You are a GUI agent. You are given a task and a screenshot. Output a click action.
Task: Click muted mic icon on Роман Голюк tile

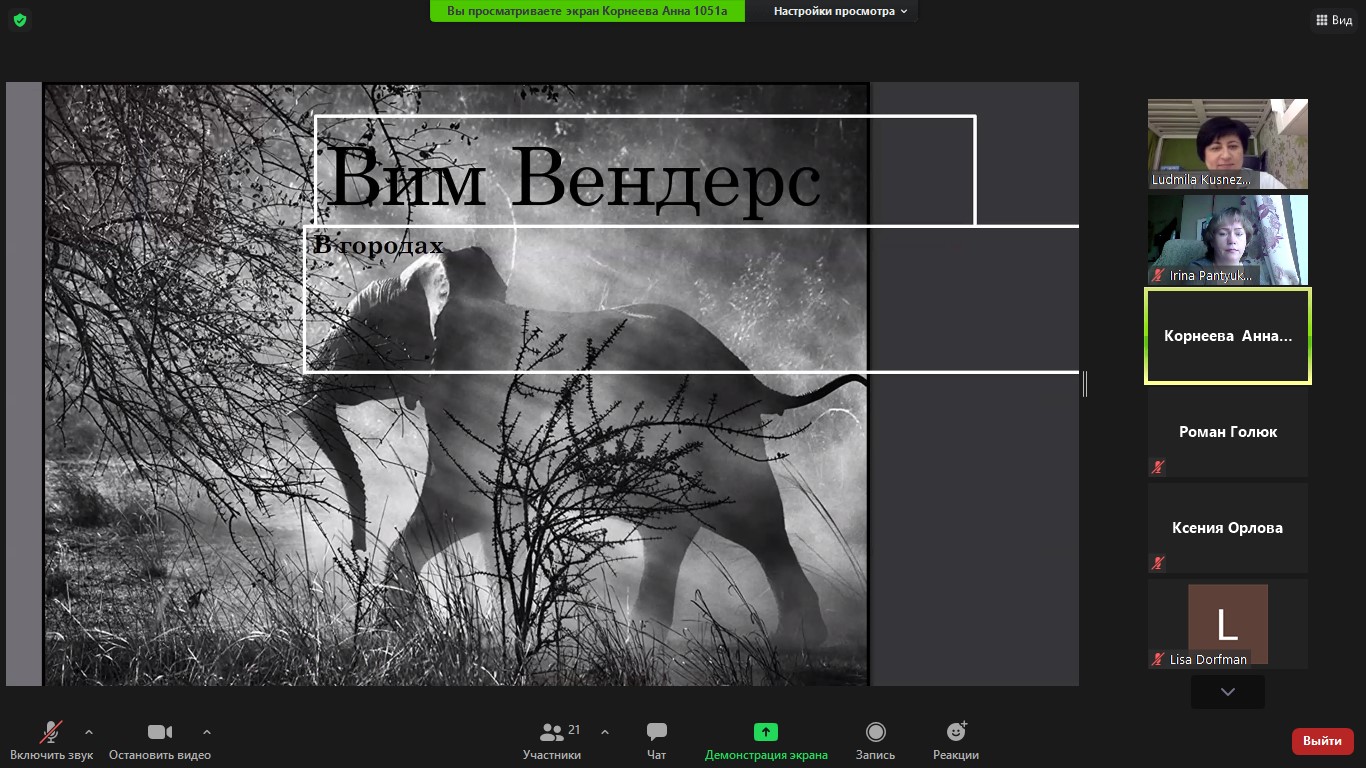click(1158, 467)
